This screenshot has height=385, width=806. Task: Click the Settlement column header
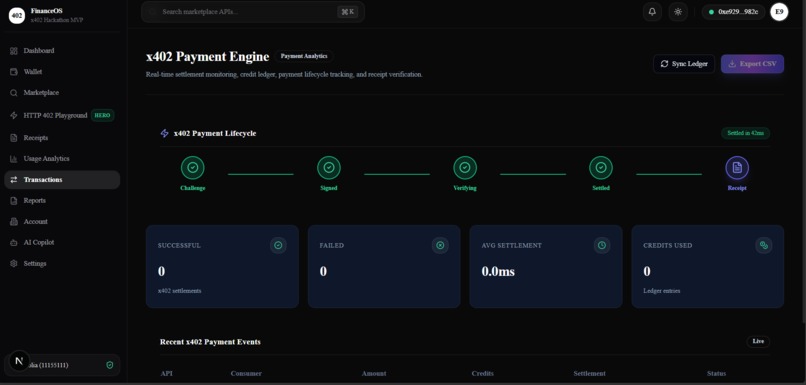[590, 374]
